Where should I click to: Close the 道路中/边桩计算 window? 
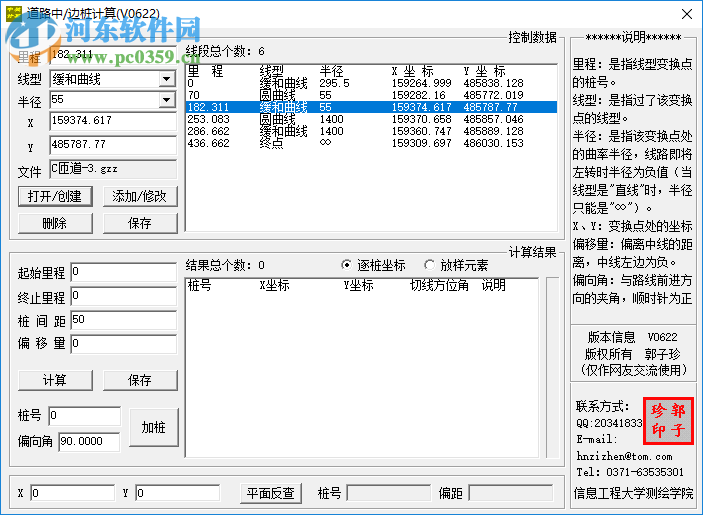[686, 14]
